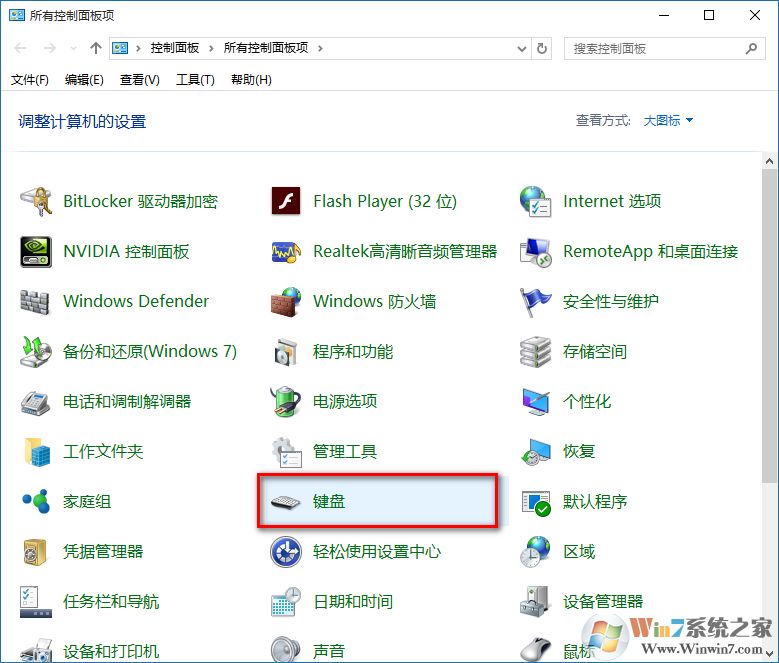Open the 日期和时间 calendar icon

286,602
